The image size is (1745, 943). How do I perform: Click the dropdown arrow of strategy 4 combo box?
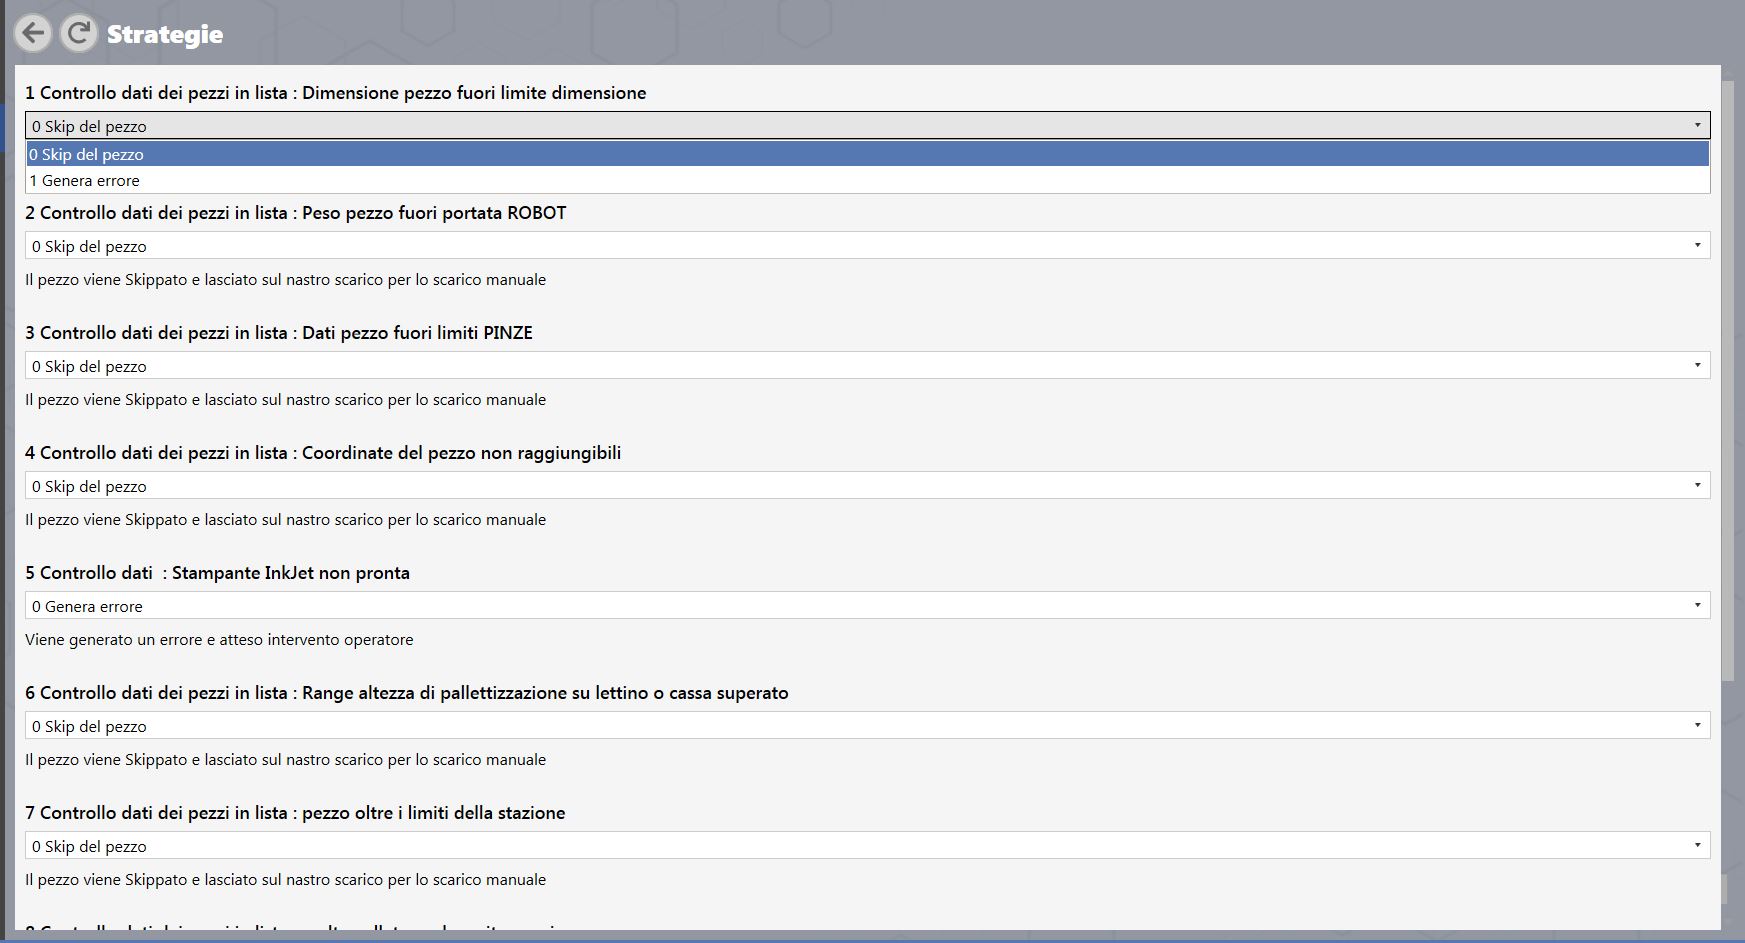(x=1697, y=485)
